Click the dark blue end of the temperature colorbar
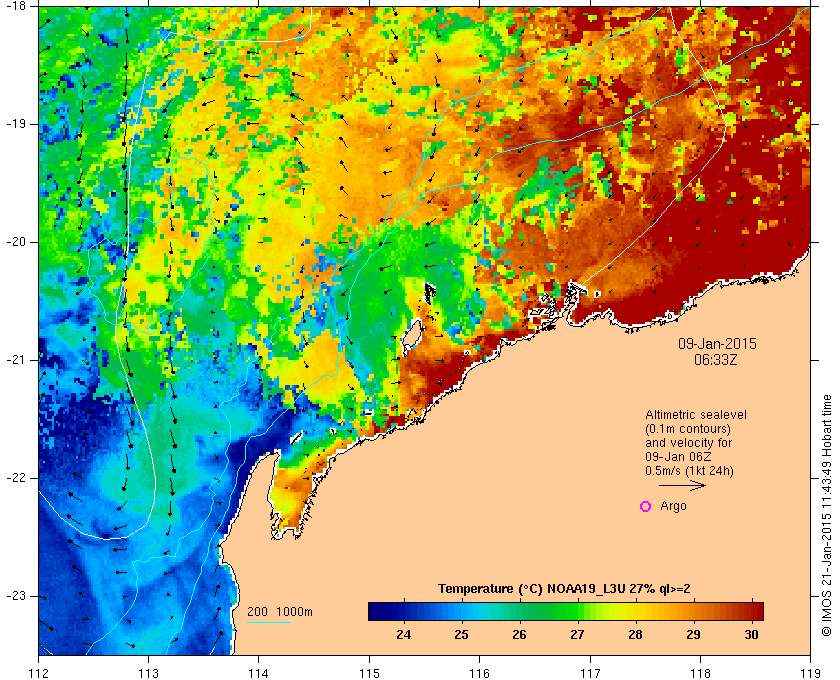 coord(376,611)
